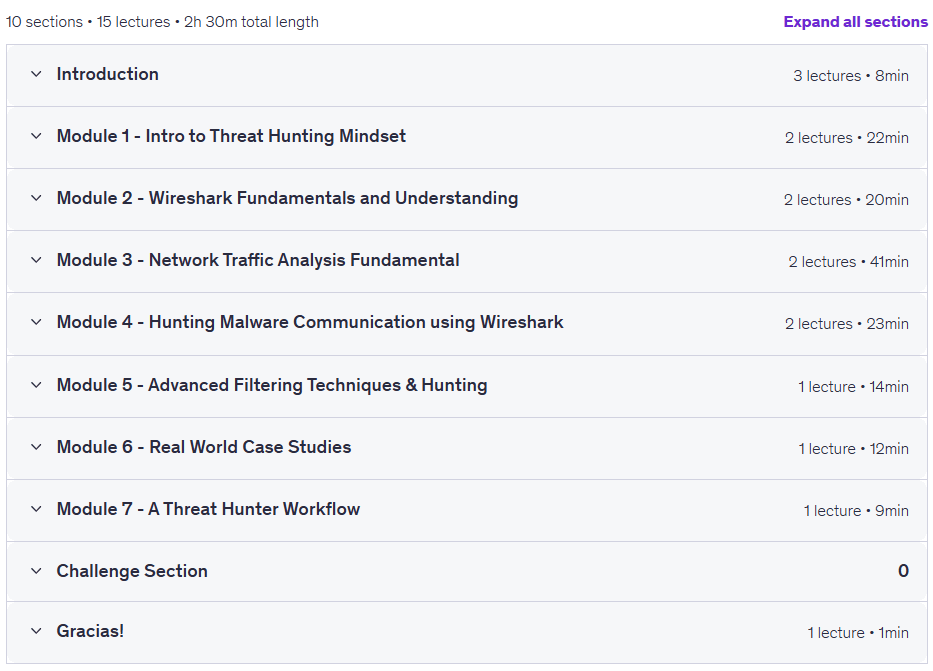This screenshot has width=933, height=671.
Task: Open Module 3 - Network Traffic Analysis Fundamental
Action: [x=258, y=260]
